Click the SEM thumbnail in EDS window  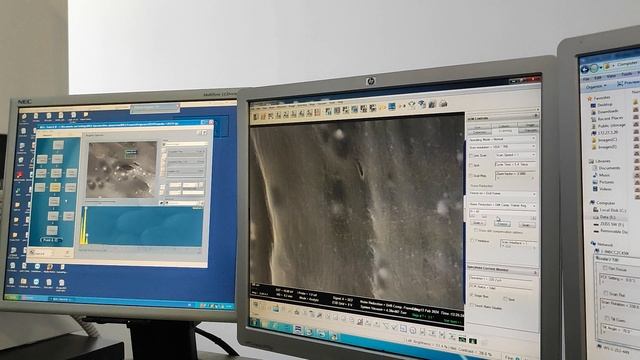[122, 169]
